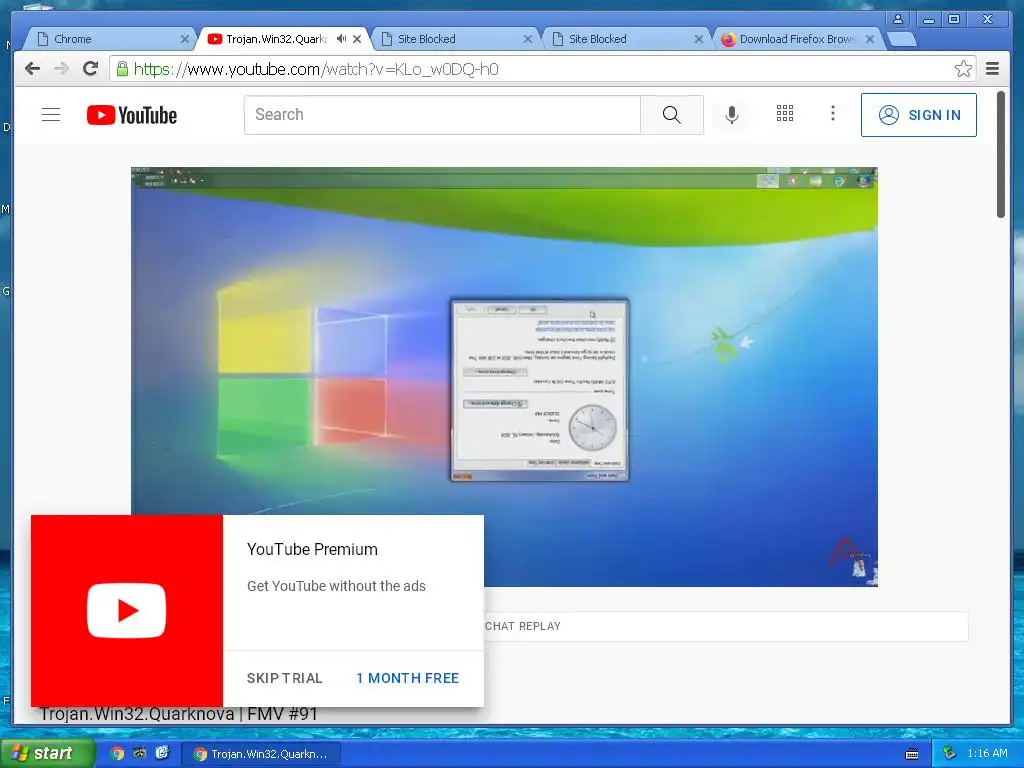The width and height of the screenshot is (1024, 768).
Task: Click the red YouTube Premium play logo
Action: [127, 611]
